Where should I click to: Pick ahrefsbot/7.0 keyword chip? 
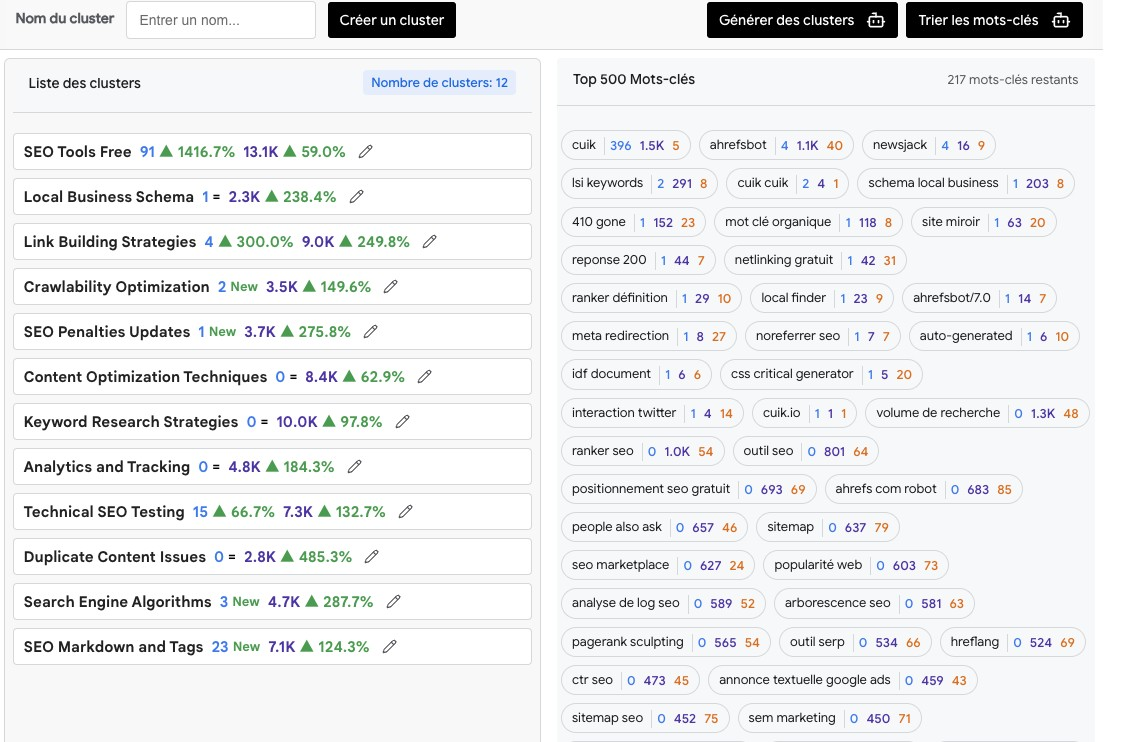click(x=979, y=298)
